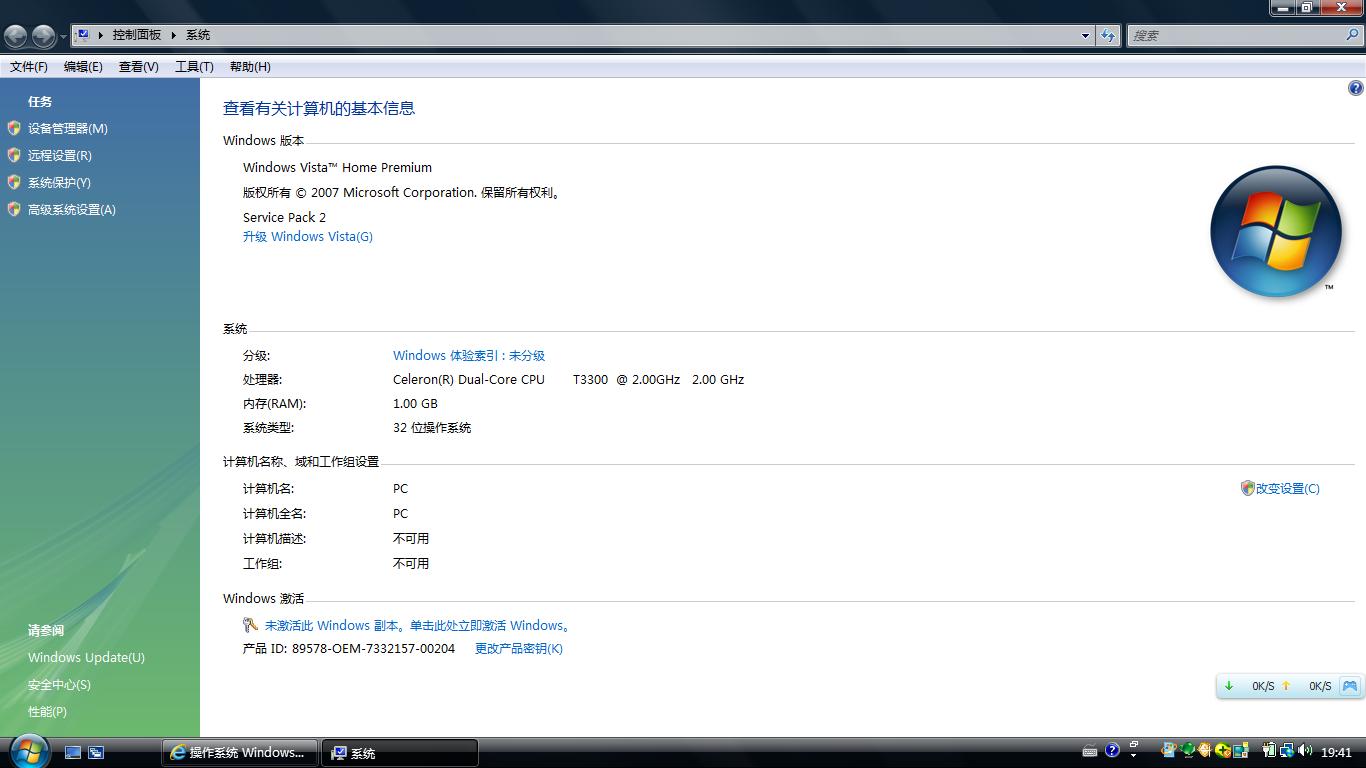
Task: Click the magnifier icon in the search box
Action: [1354, 35]
